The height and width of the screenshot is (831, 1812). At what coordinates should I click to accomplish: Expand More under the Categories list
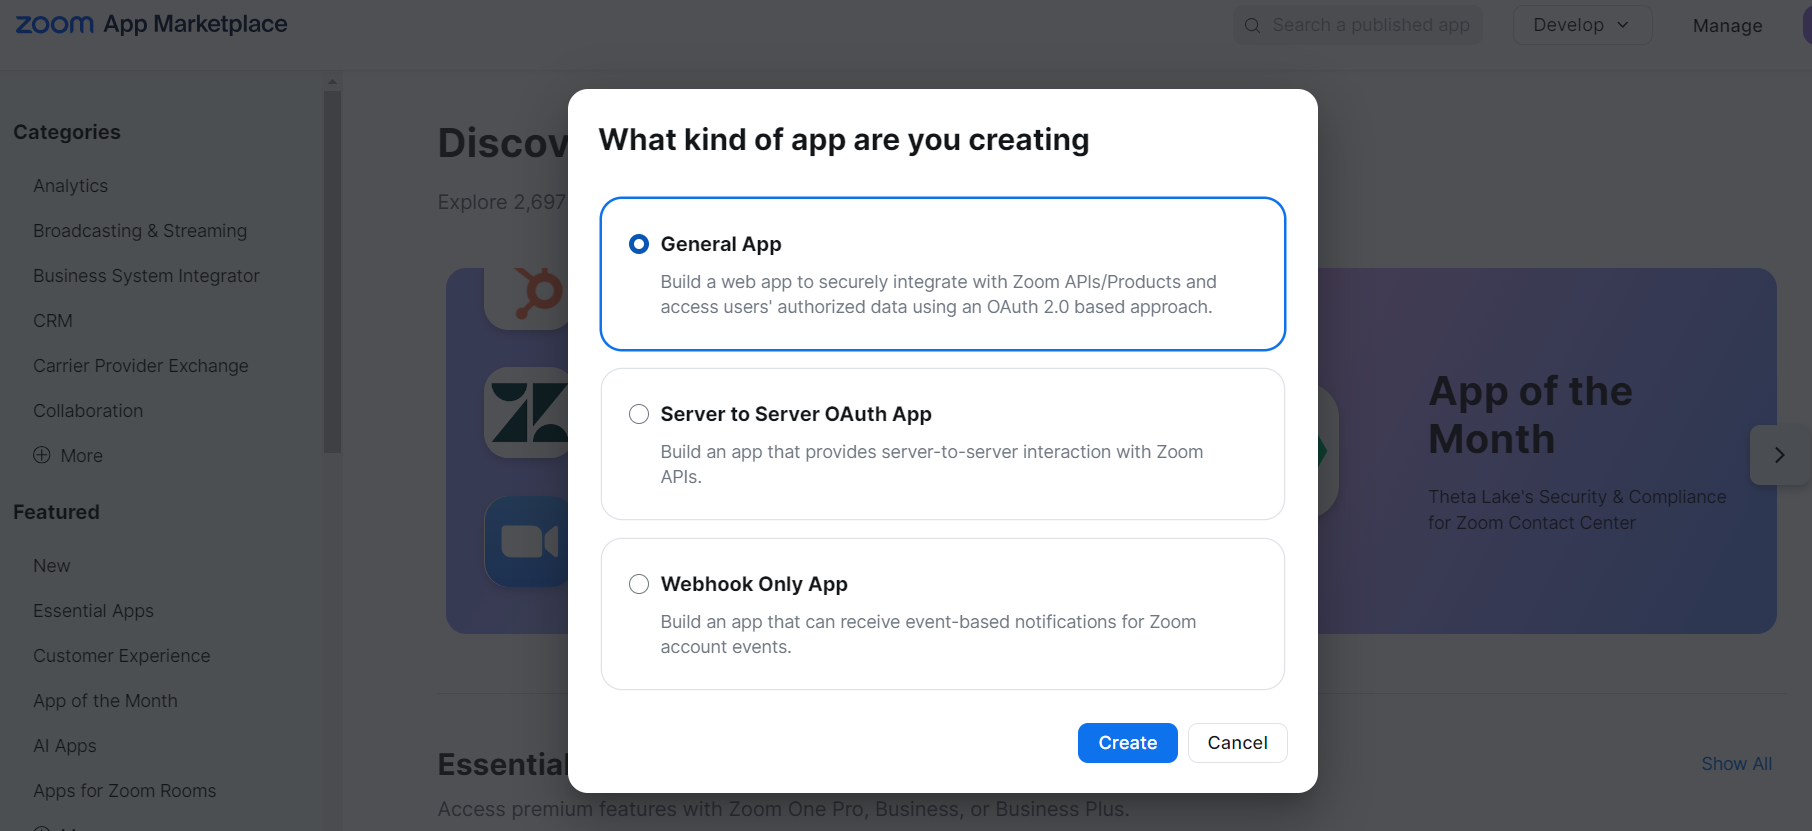tap(83, 455)
